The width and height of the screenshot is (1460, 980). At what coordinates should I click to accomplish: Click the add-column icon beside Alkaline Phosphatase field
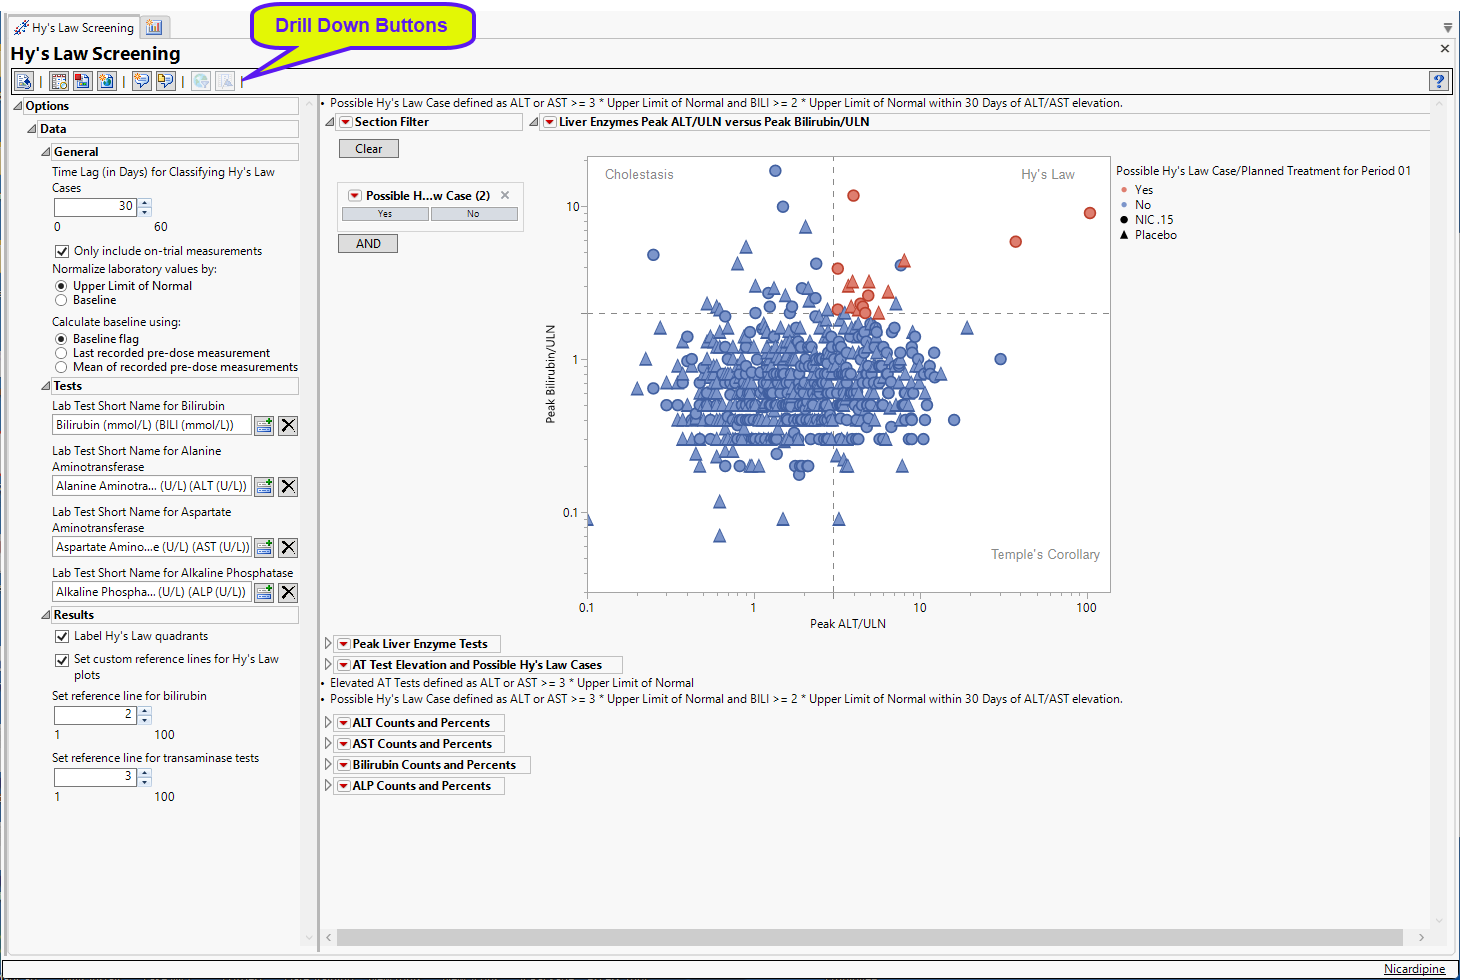point(264,593)
